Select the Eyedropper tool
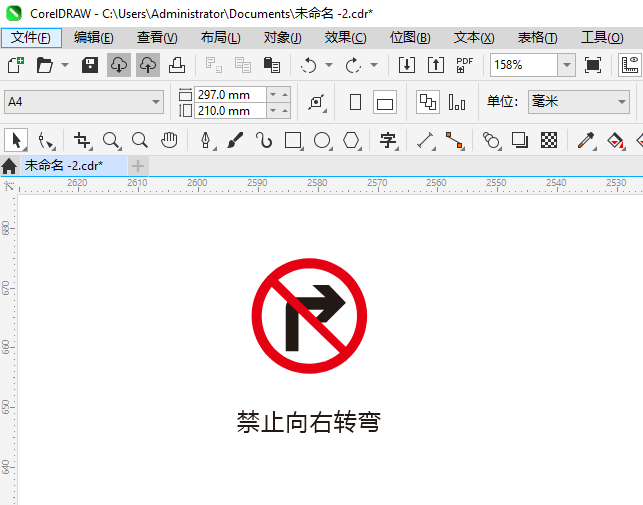The image size is (643, 505). (586, 141)
